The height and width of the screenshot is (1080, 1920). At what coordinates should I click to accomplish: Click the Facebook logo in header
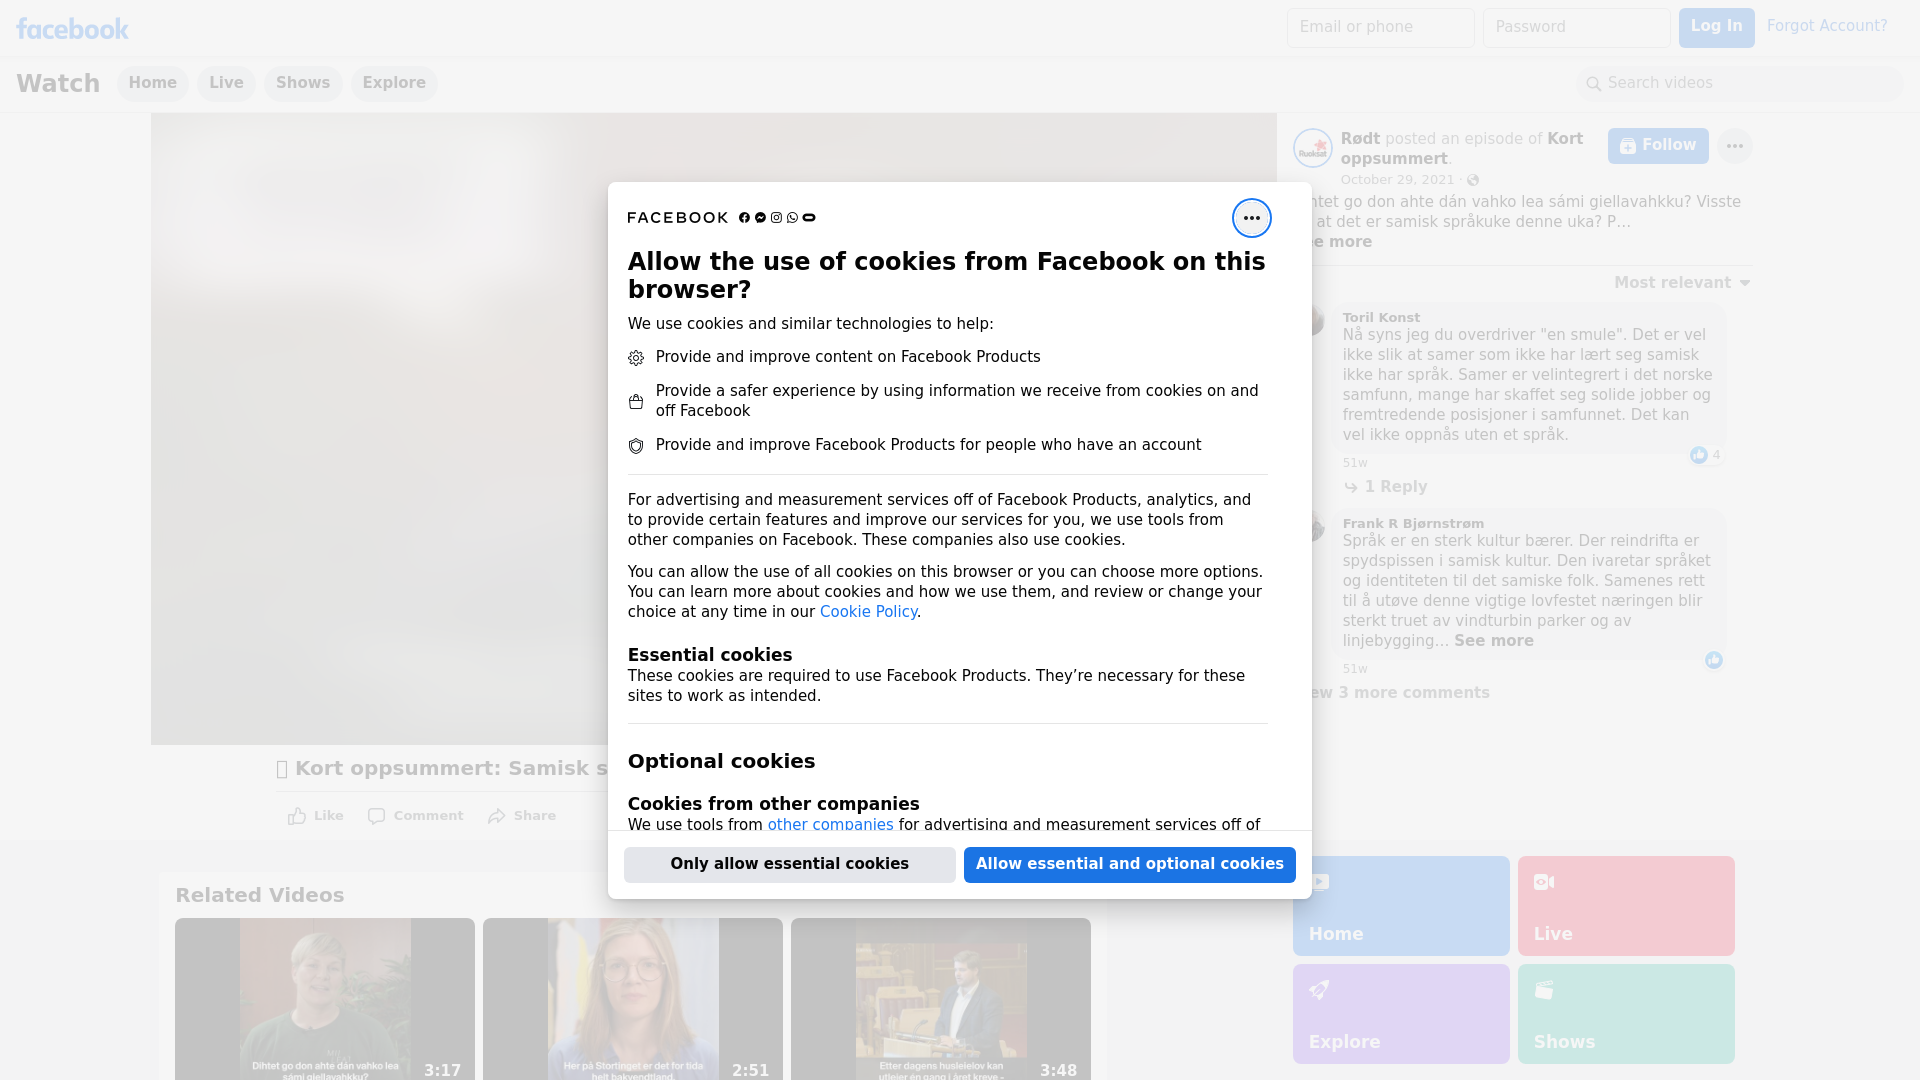coord(72,29)
